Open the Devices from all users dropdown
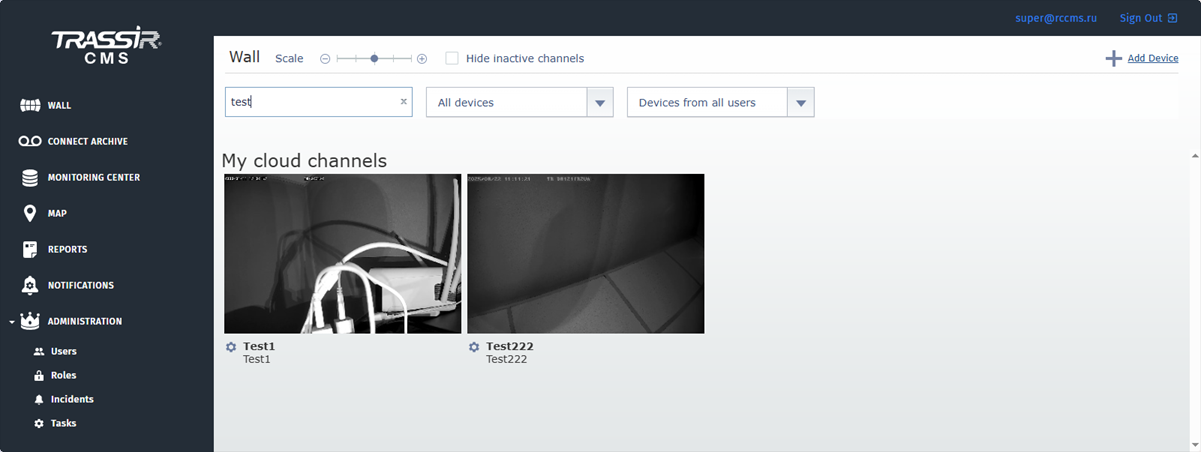The image size is (1201, 452). (x=800, y=102)
